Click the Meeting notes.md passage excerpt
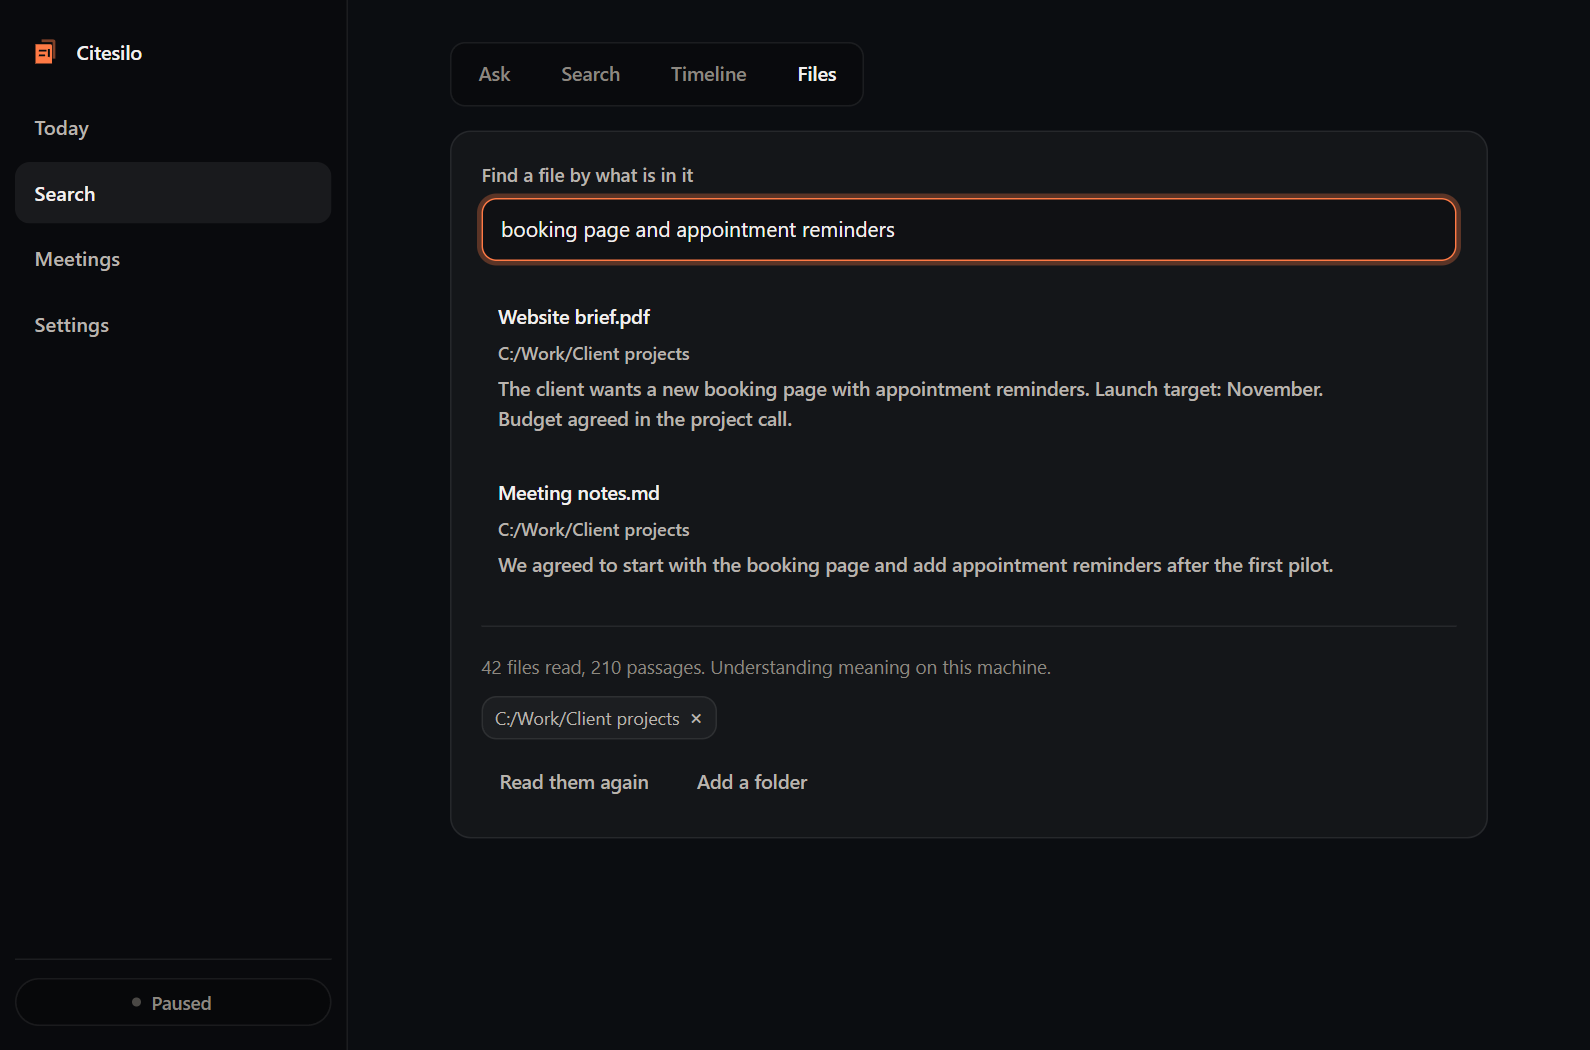1590x1050 pixels. [x=916, y=565]
